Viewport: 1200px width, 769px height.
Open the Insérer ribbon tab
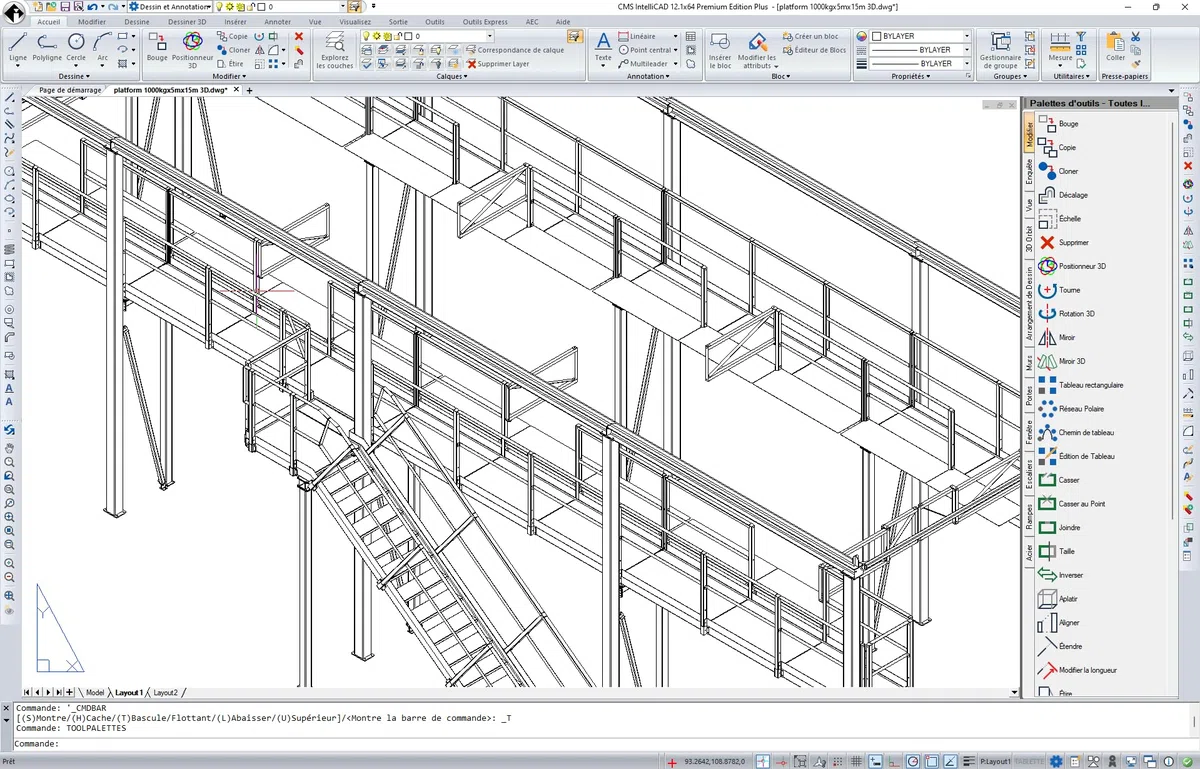236,21
